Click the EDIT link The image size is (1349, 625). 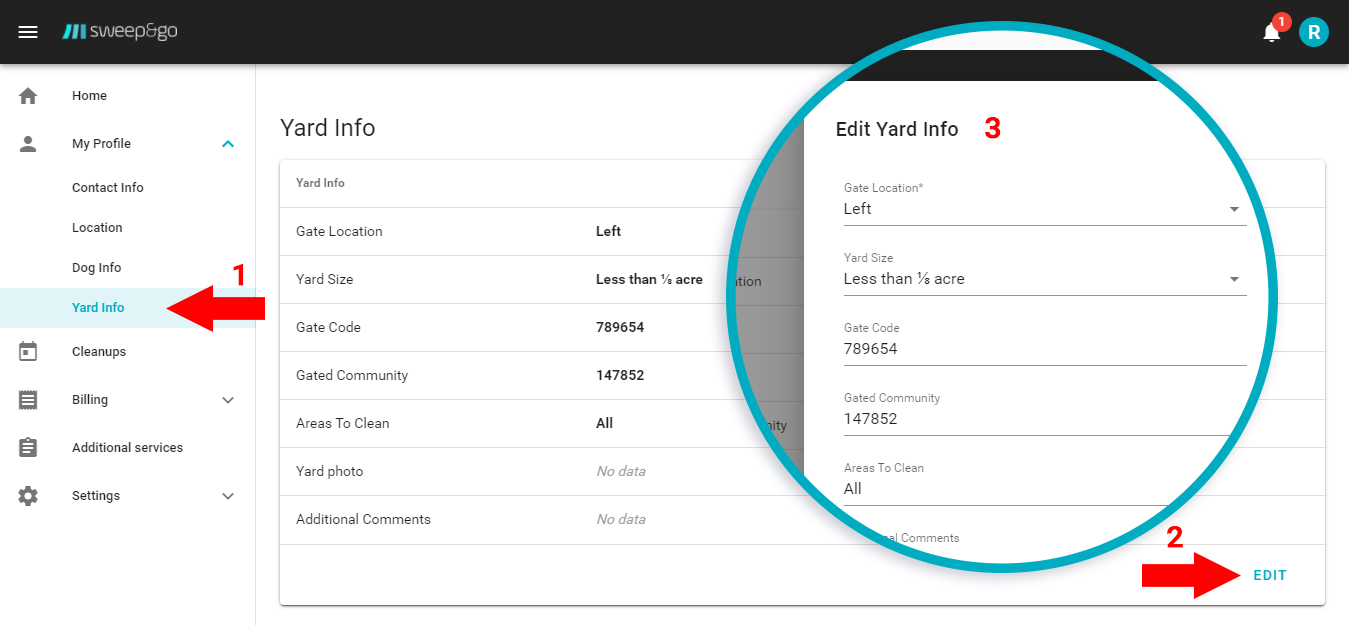[1268, 575]
